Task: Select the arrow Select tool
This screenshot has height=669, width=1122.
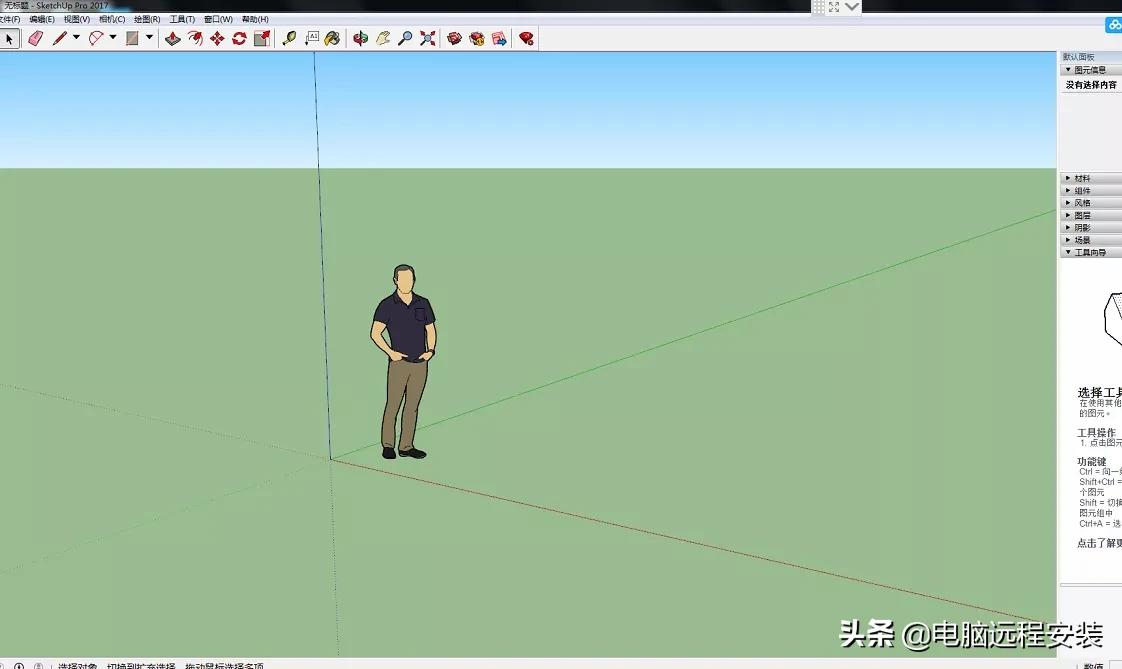Action: [10, 38]
